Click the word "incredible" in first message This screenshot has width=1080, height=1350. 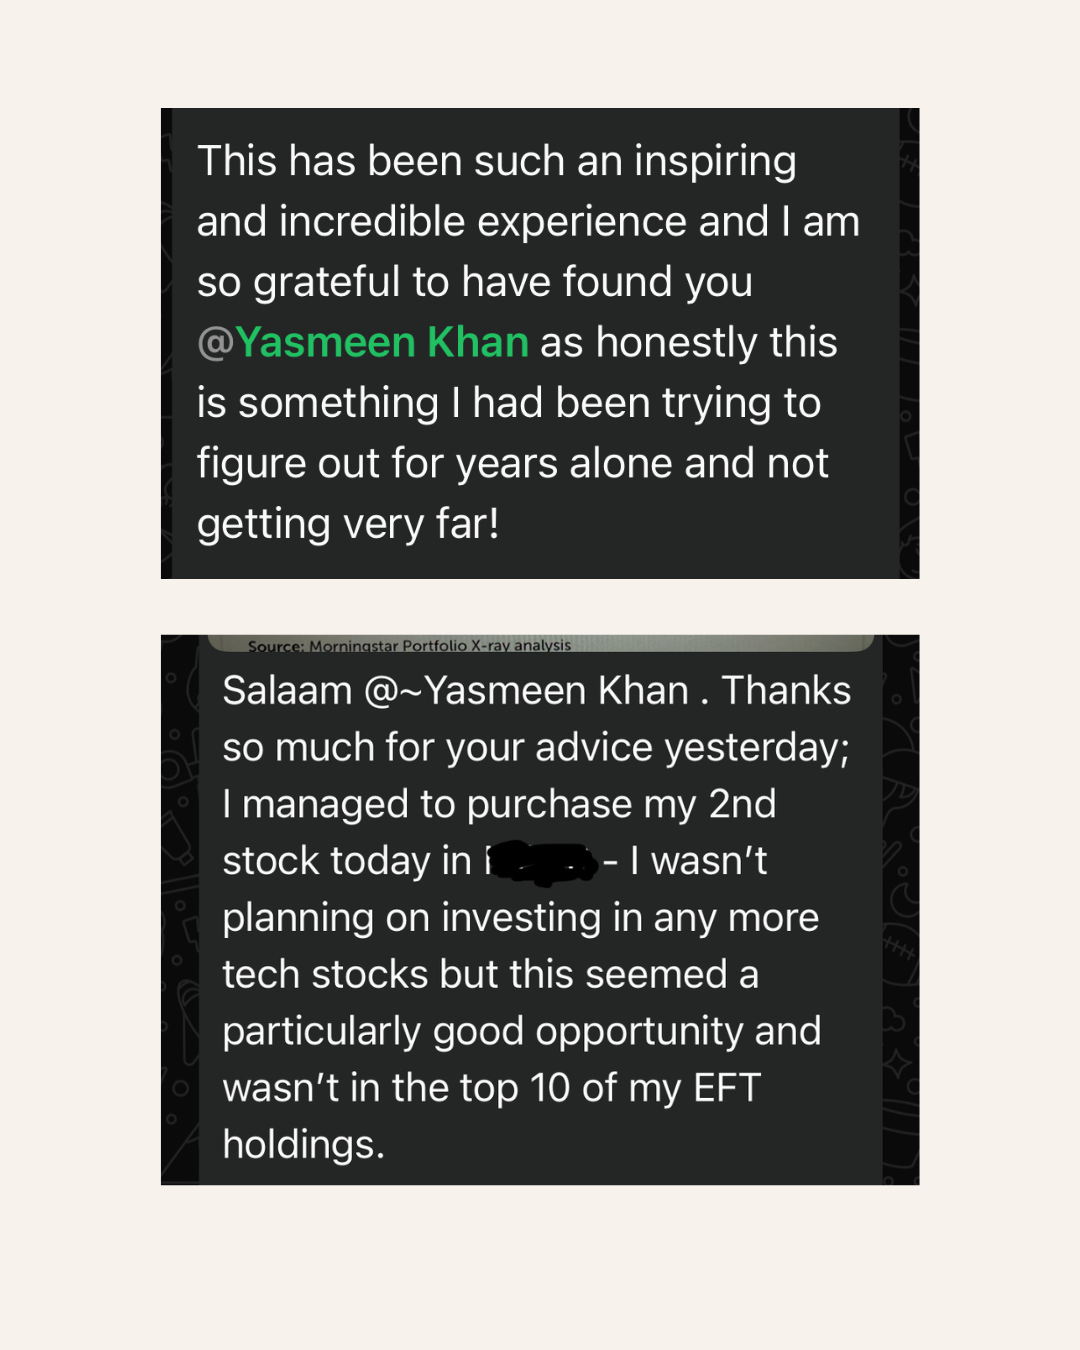[372, 222]
